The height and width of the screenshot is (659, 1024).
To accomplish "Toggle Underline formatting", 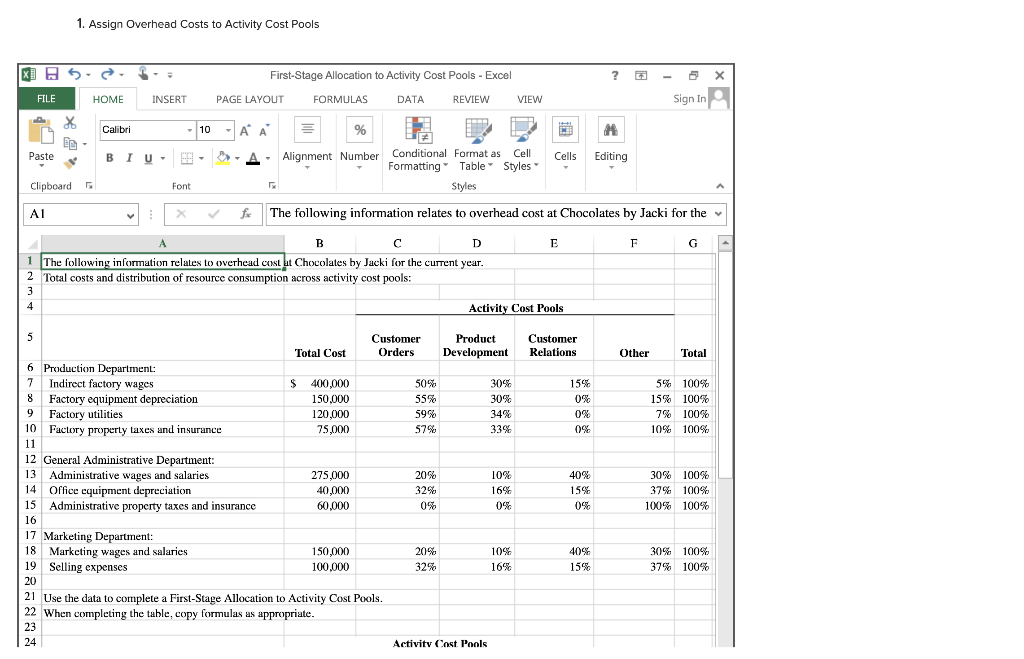I will point(148,158).
